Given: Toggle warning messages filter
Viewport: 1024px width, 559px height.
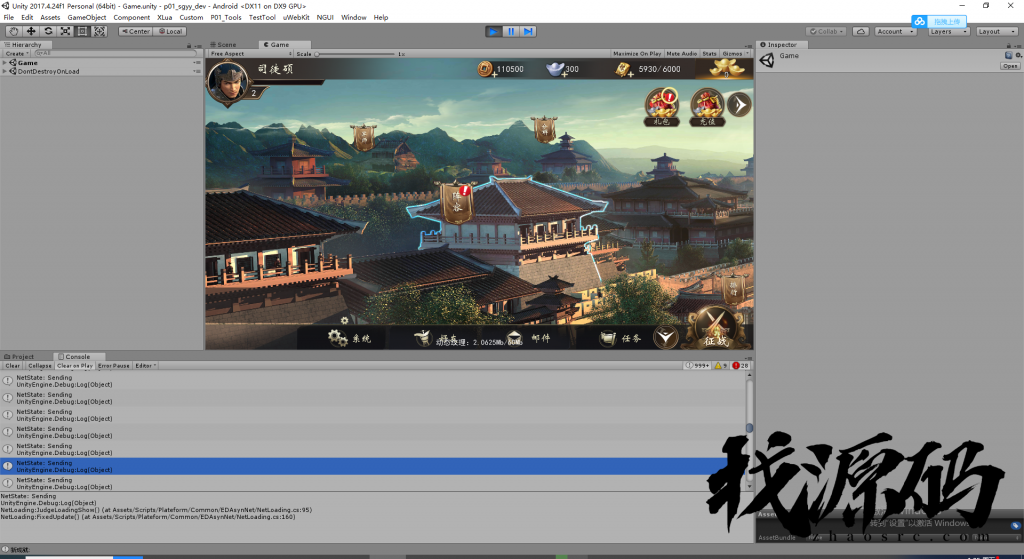Looking at the screenshot, I should point(721,366).
